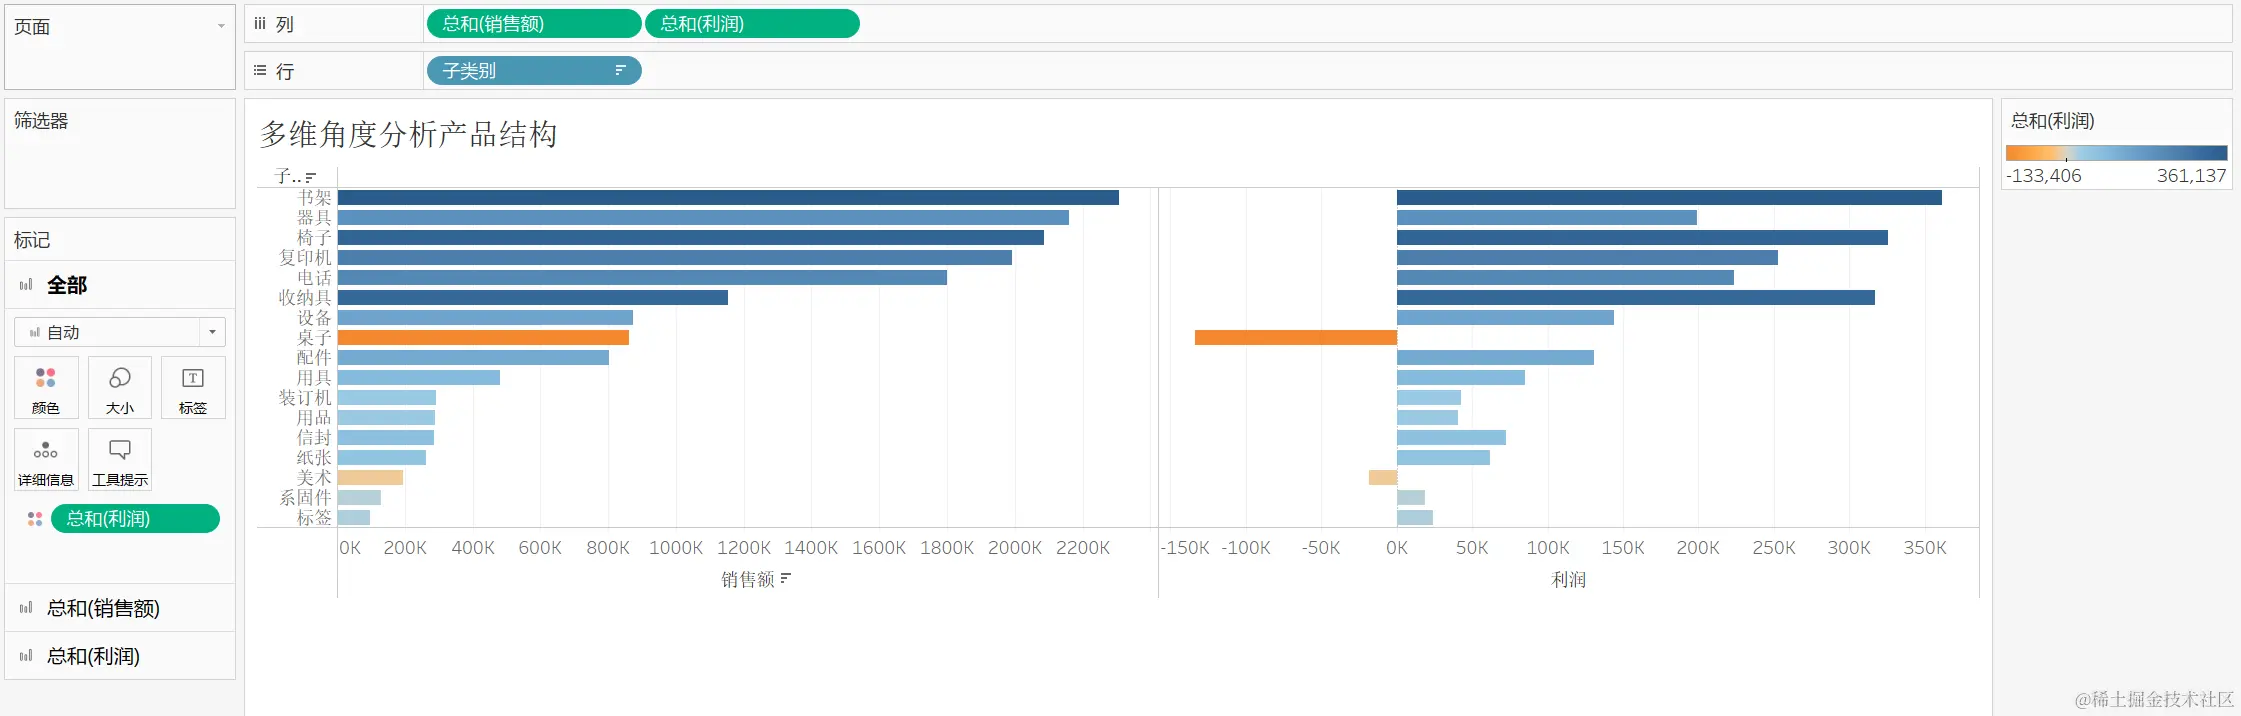Click the sort icon beside 销售额 axis title
This screenshot has height=716, width=2241.
[786, 578]
